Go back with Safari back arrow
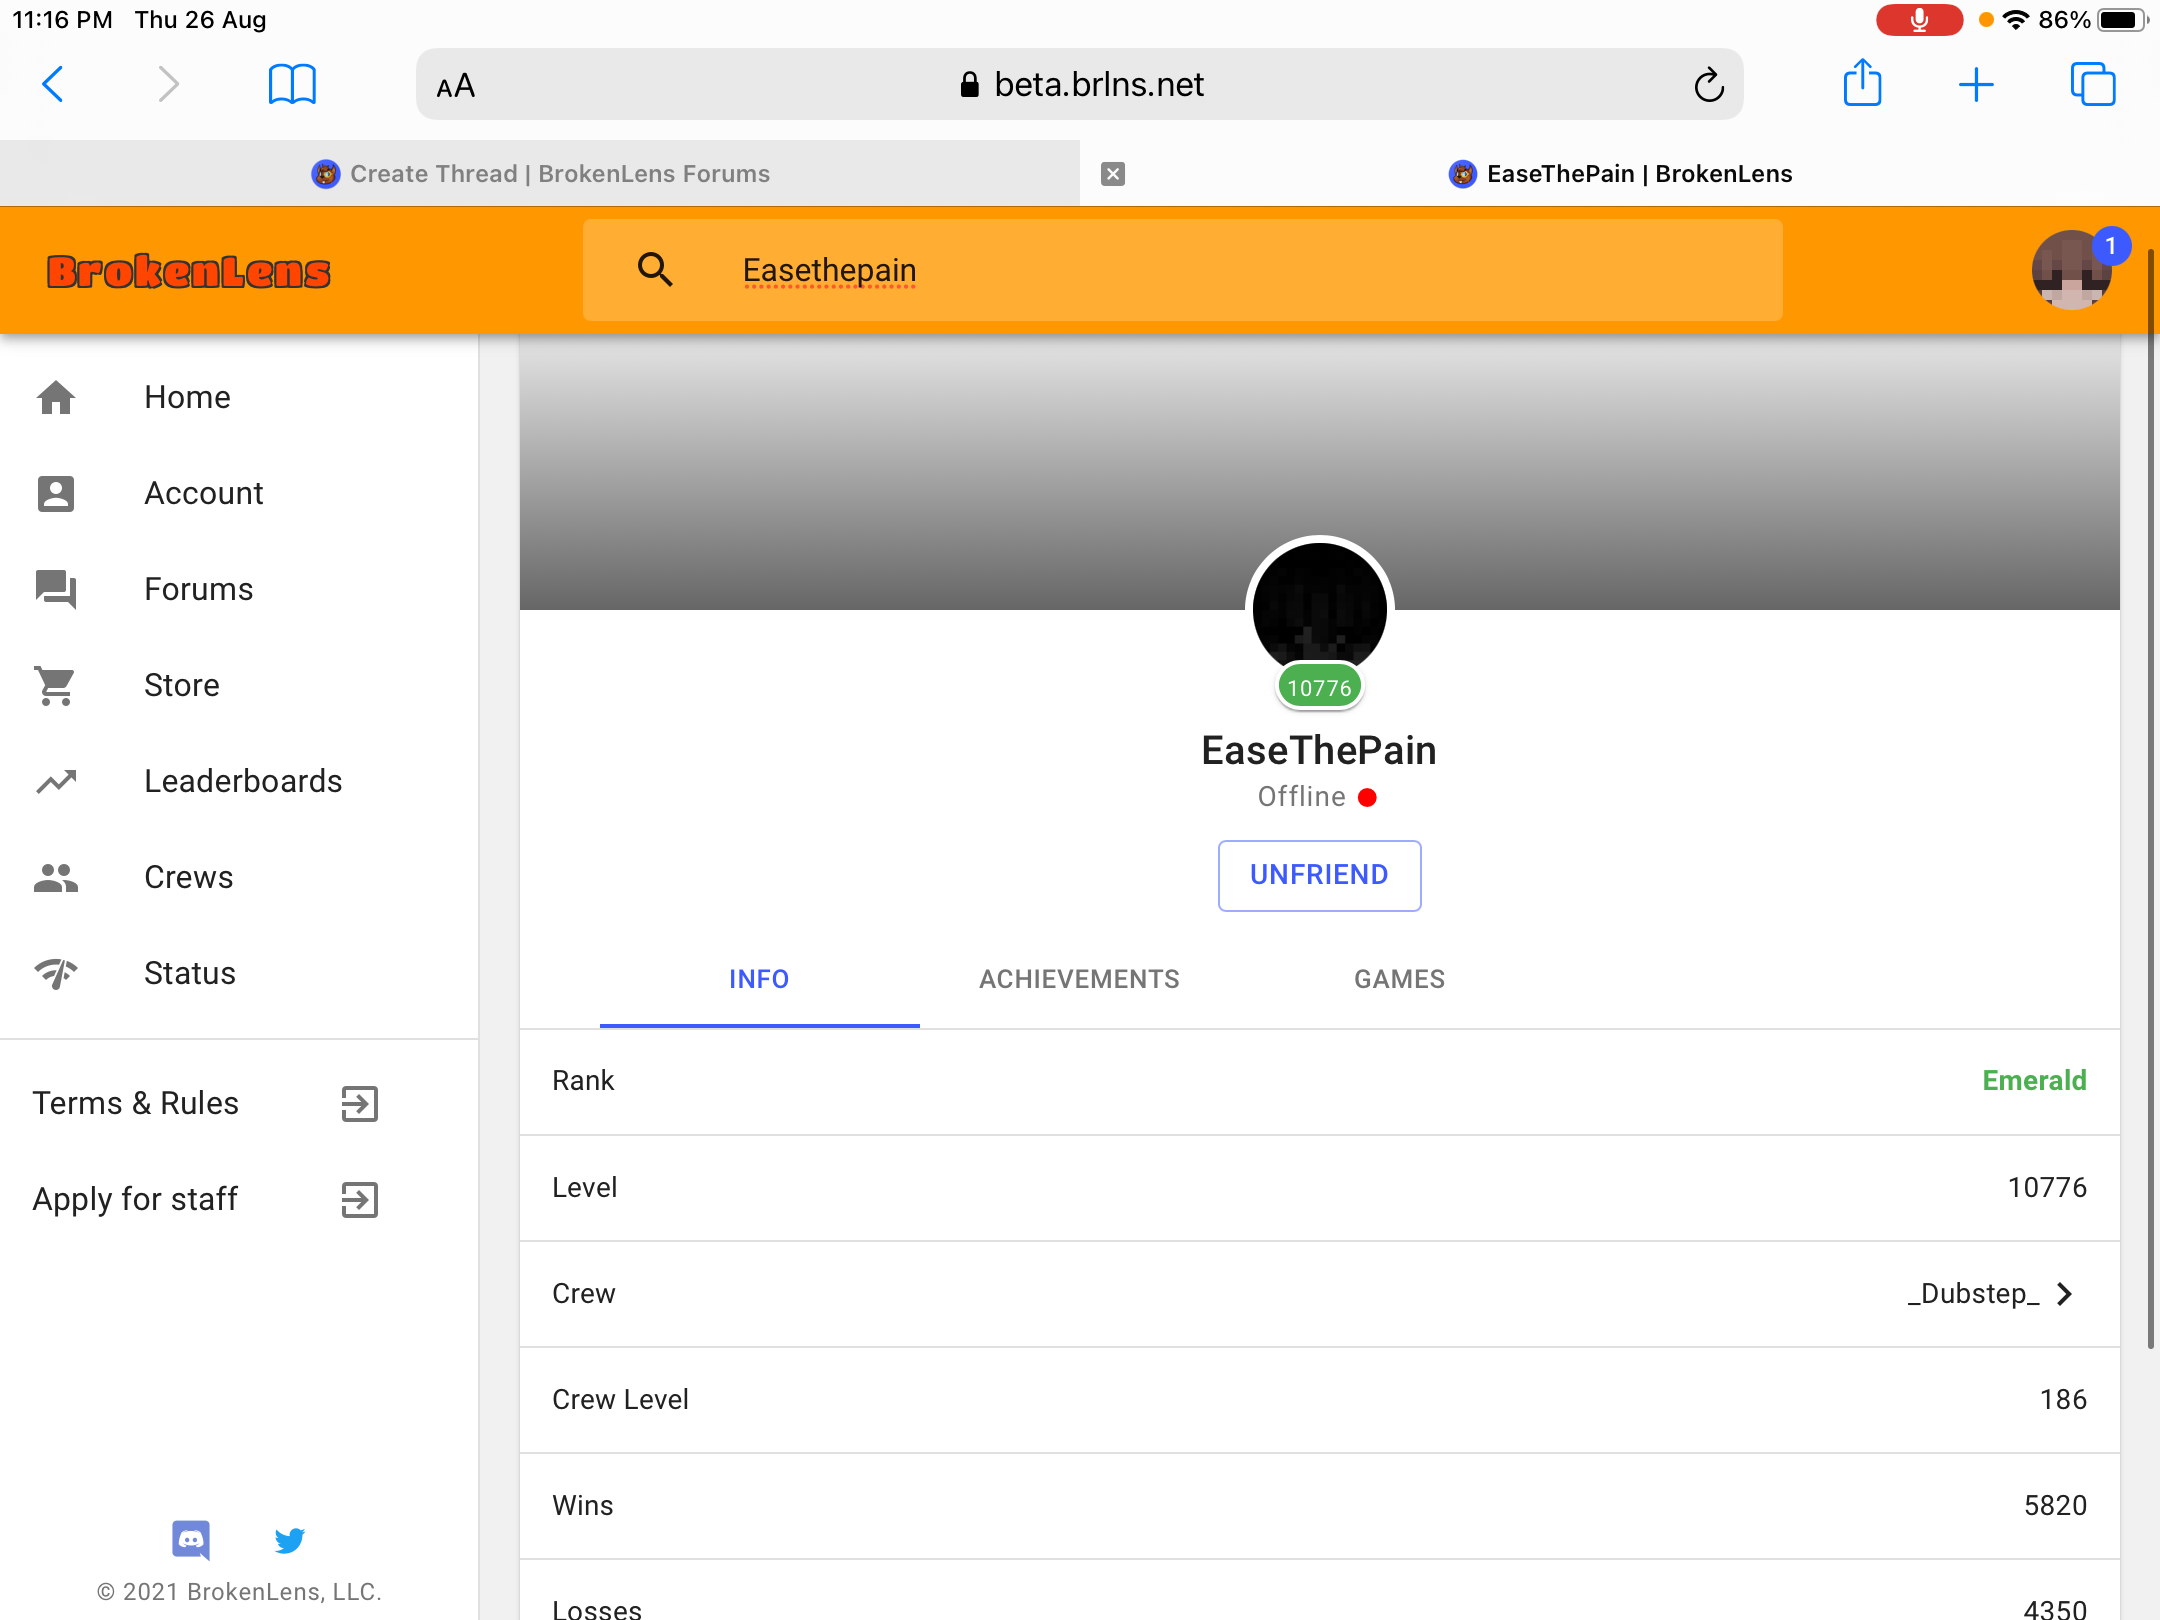The height and width of the screenshot is (1620, 2160). (x=54, y=84)
